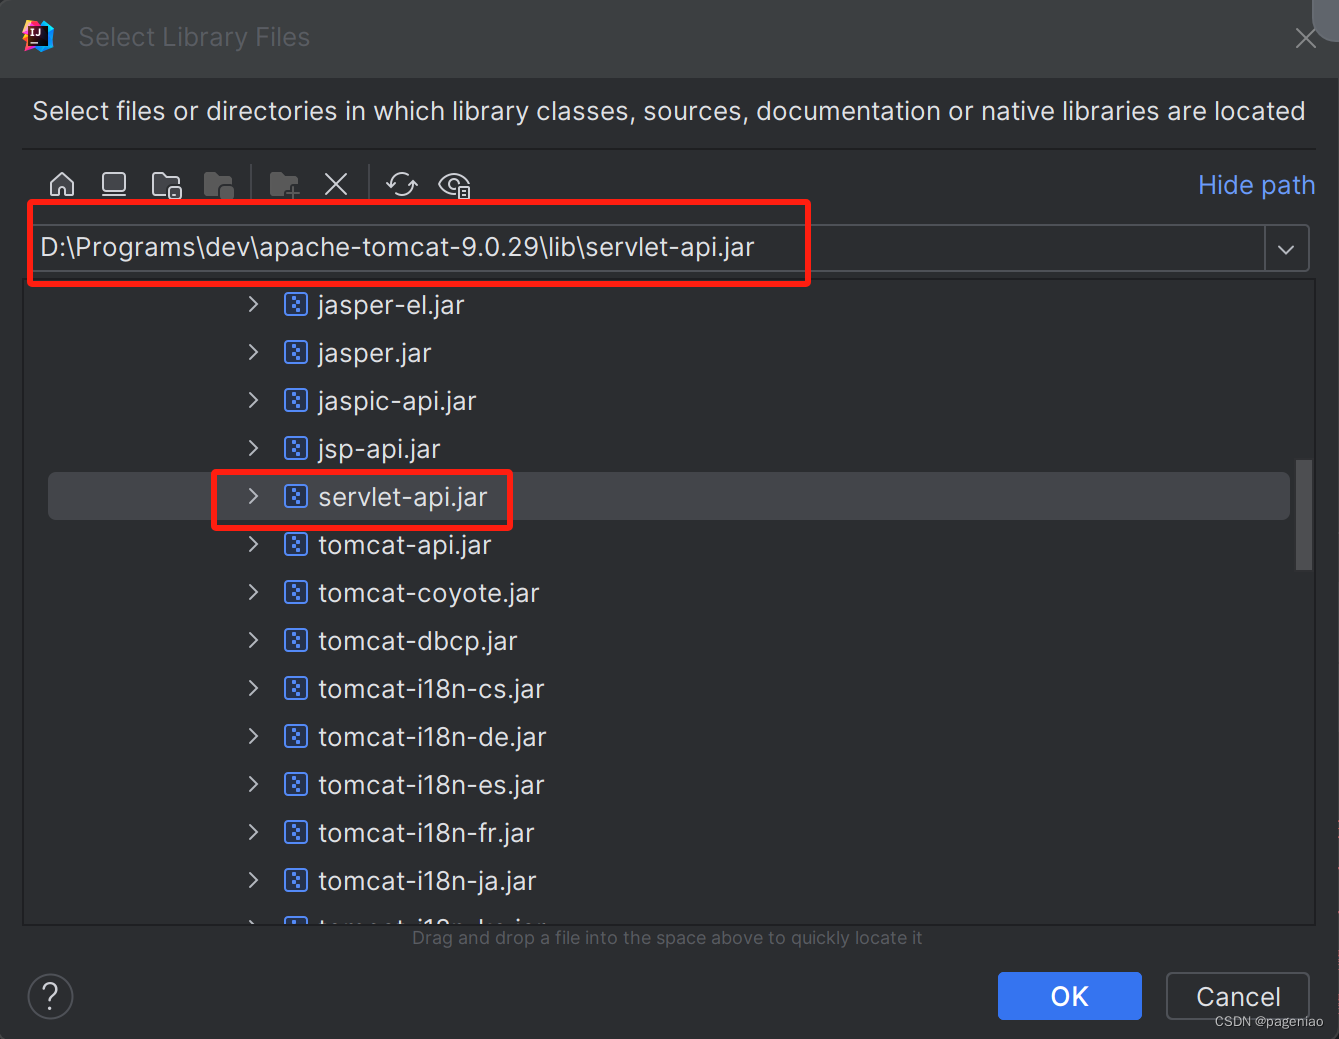Click the tomcat-i18n-cs.jar archive icon

coord(296,688)
